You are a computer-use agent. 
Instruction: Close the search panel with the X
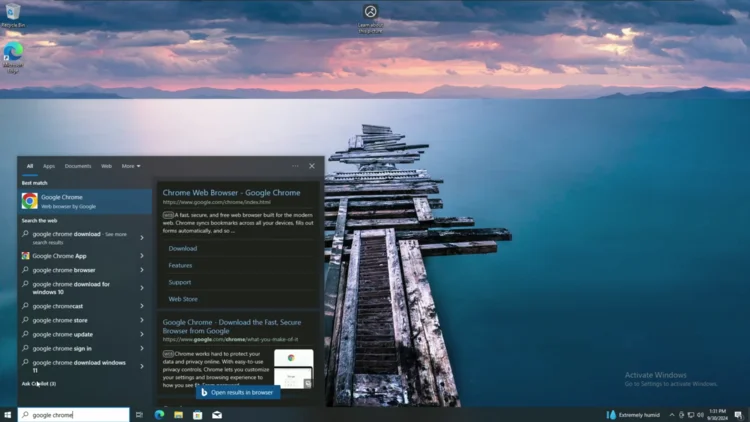coord(312,166)
